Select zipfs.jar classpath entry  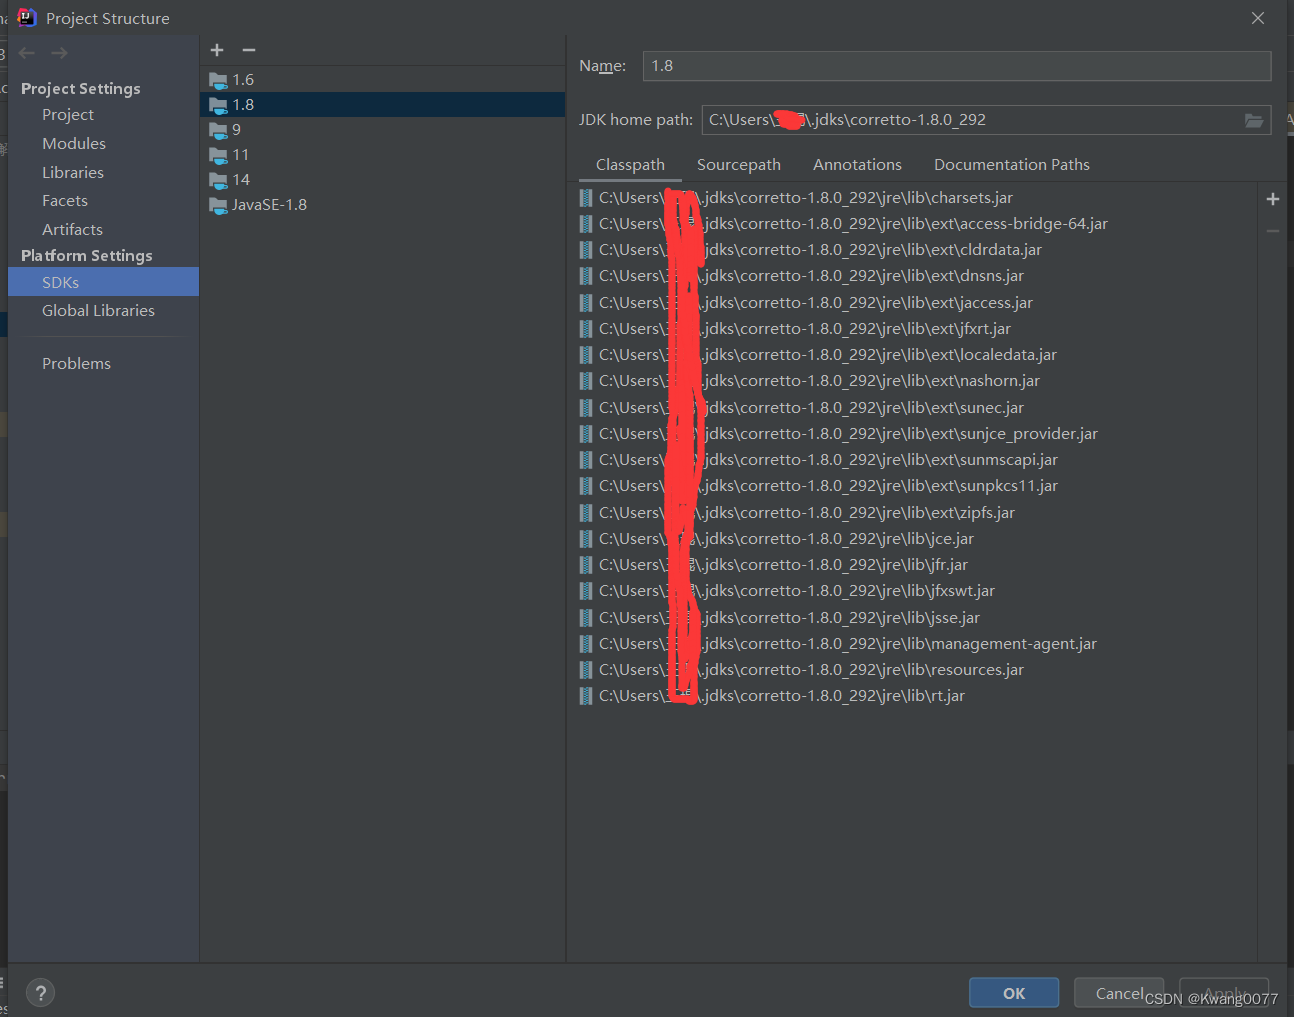click(x=917, y=513)
